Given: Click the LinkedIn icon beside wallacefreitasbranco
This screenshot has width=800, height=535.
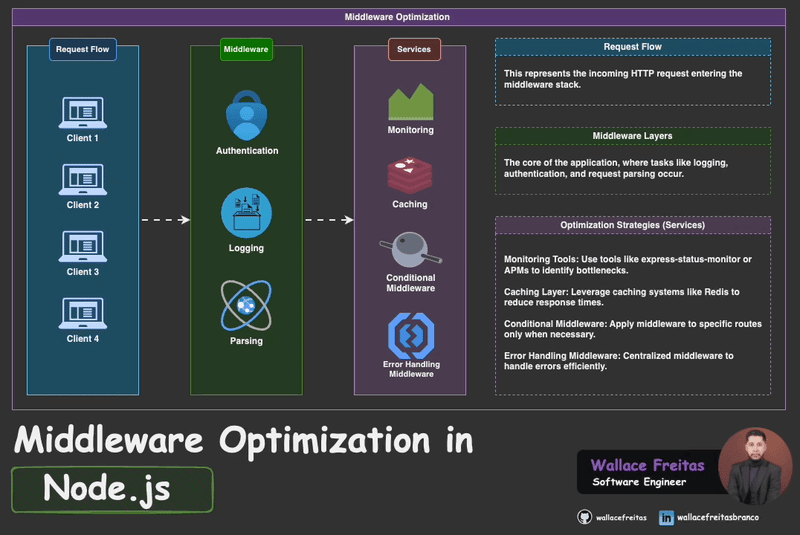Looking at the screenshot, I should click(x=666, y=518).
